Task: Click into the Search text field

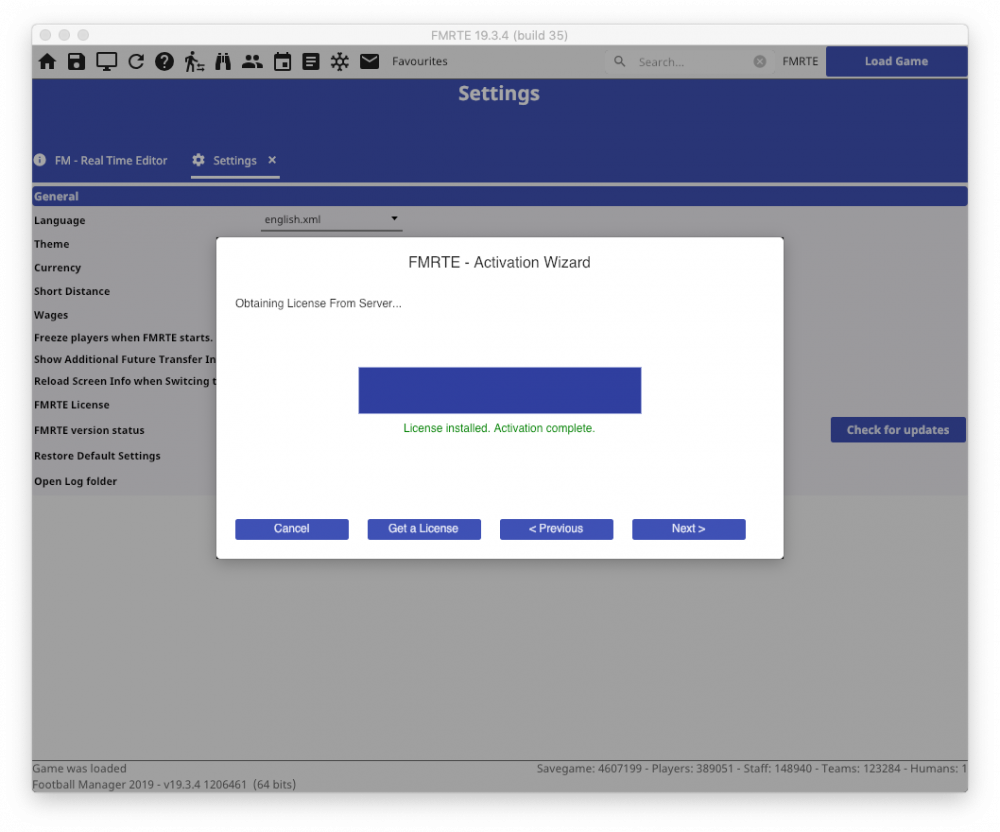Action: click(690, 62)
